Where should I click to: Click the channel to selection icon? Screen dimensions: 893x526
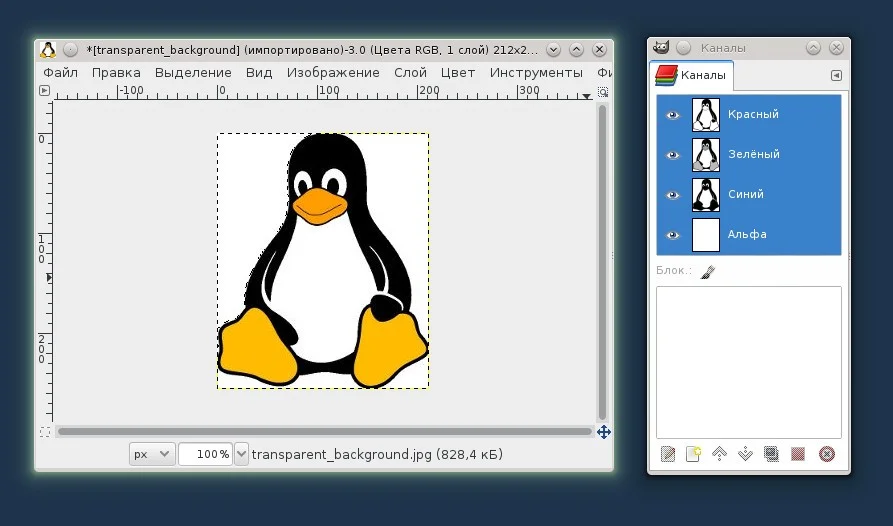pyautogui.click(x=798, y=454)
